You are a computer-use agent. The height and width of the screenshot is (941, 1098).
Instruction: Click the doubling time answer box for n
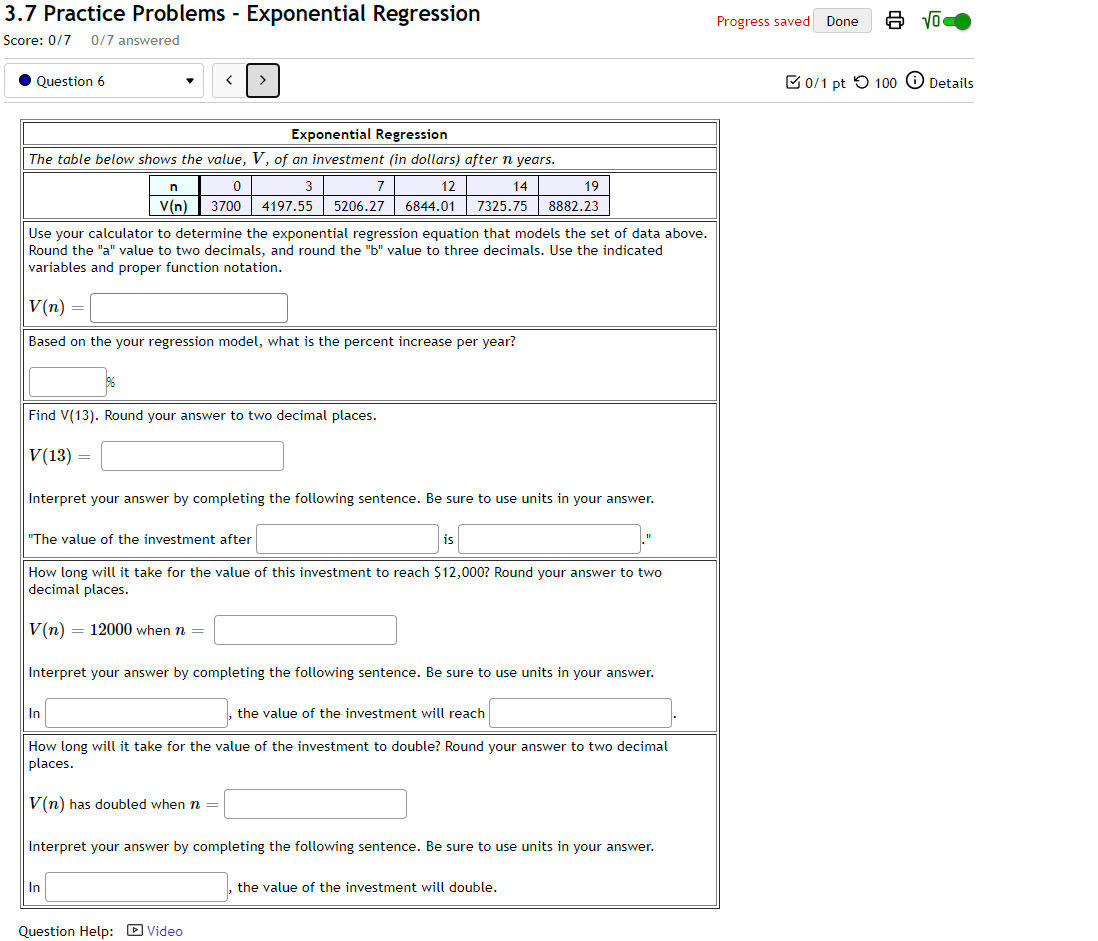coord(315,803)
